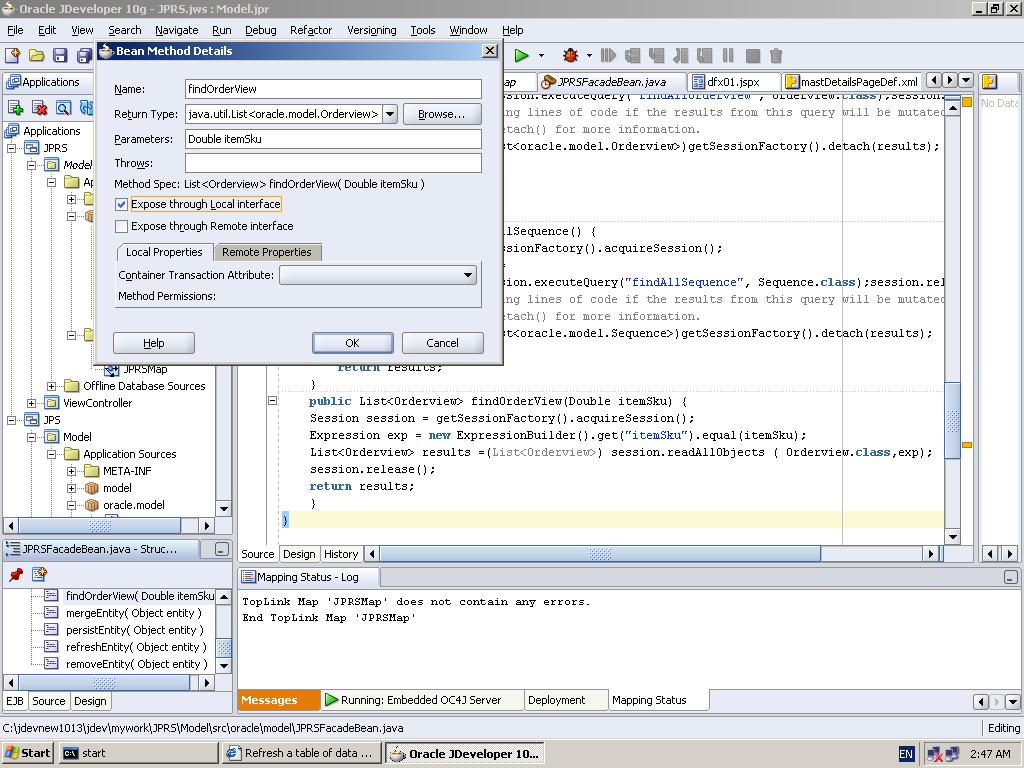Open the Container Transaction Attribute dropdown
Image resolution: width=1024 pixels, height=768 pixels.
tap(468, 275)
